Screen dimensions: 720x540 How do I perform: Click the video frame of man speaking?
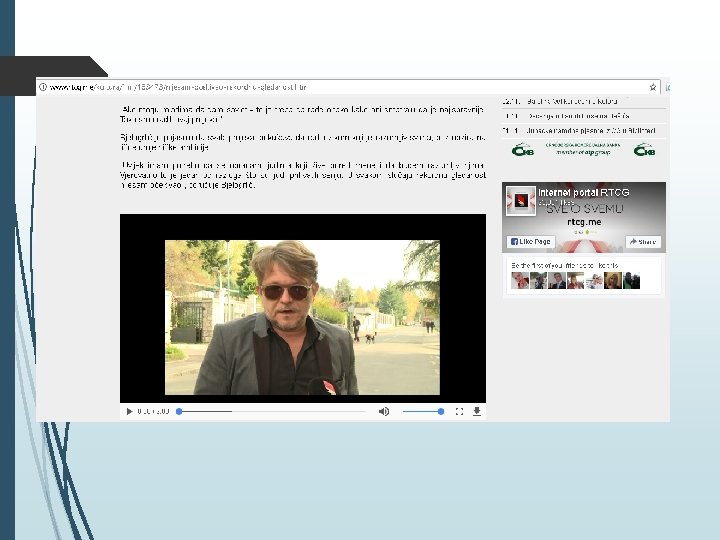[302, 317]
